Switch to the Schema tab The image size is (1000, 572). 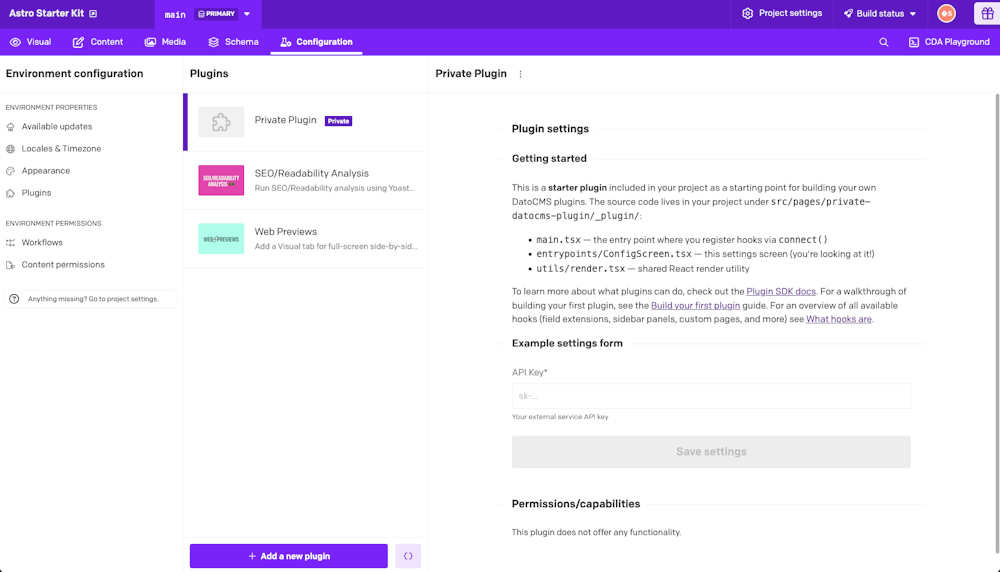[233, 42]
